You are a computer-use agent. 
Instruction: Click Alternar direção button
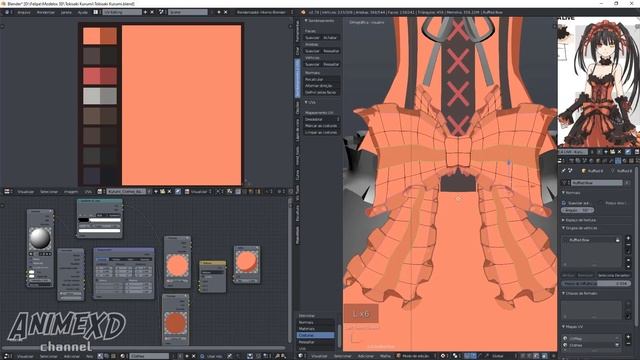click(x=322, y=86)
